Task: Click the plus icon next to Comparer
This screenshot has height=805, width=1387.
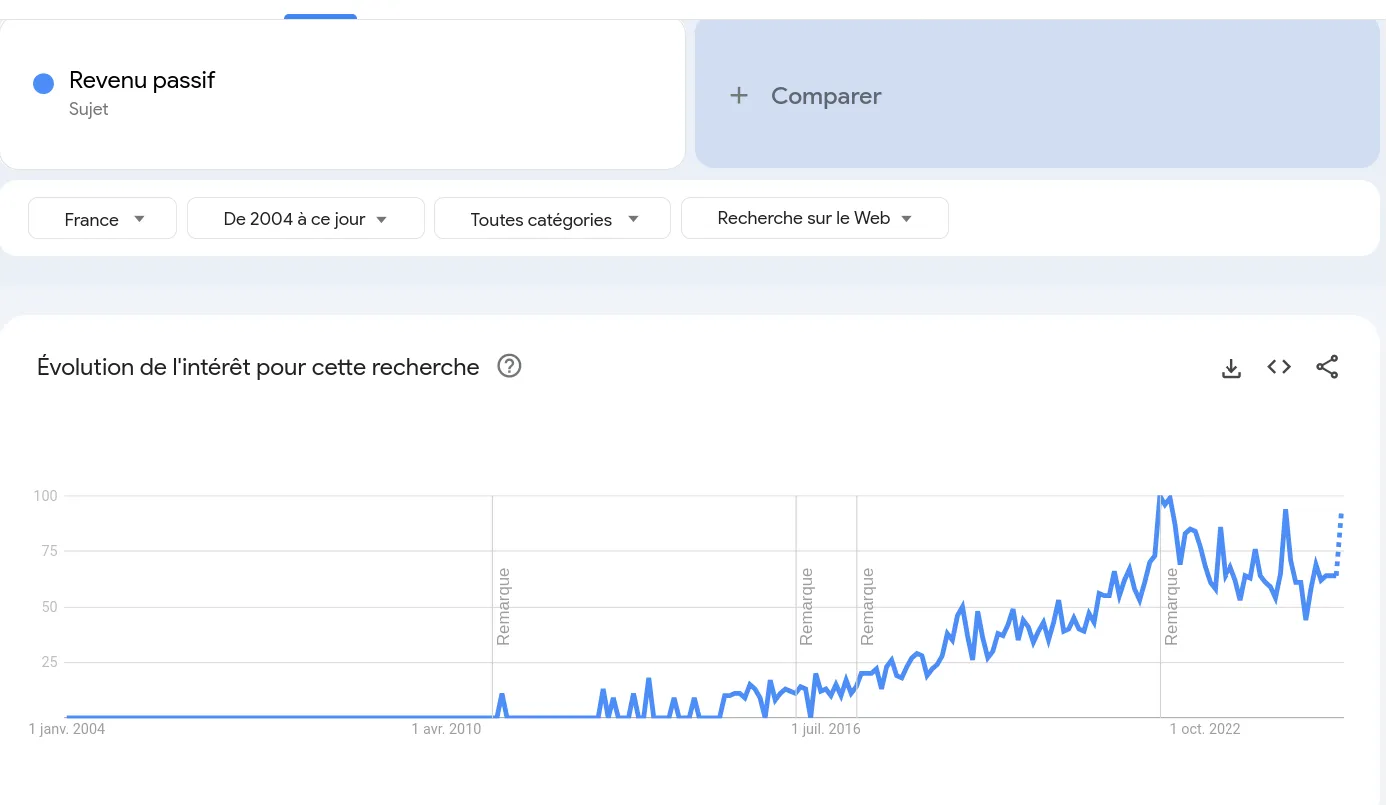Action: [739, 95]
